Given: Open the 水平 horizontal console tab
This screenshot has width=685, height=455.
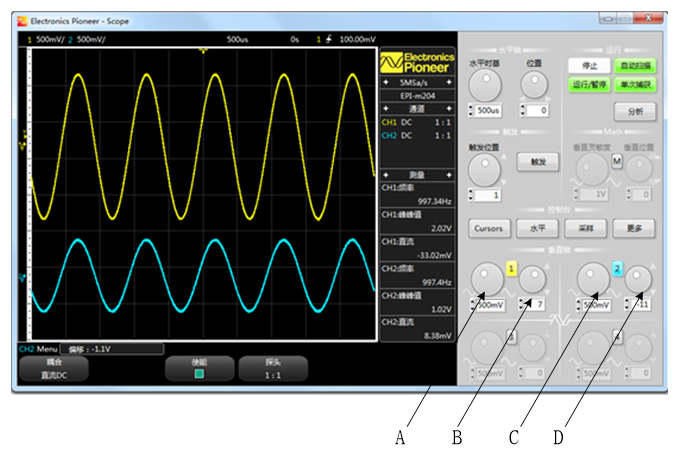Looking at the screenshot, I should tap(537, 228).
